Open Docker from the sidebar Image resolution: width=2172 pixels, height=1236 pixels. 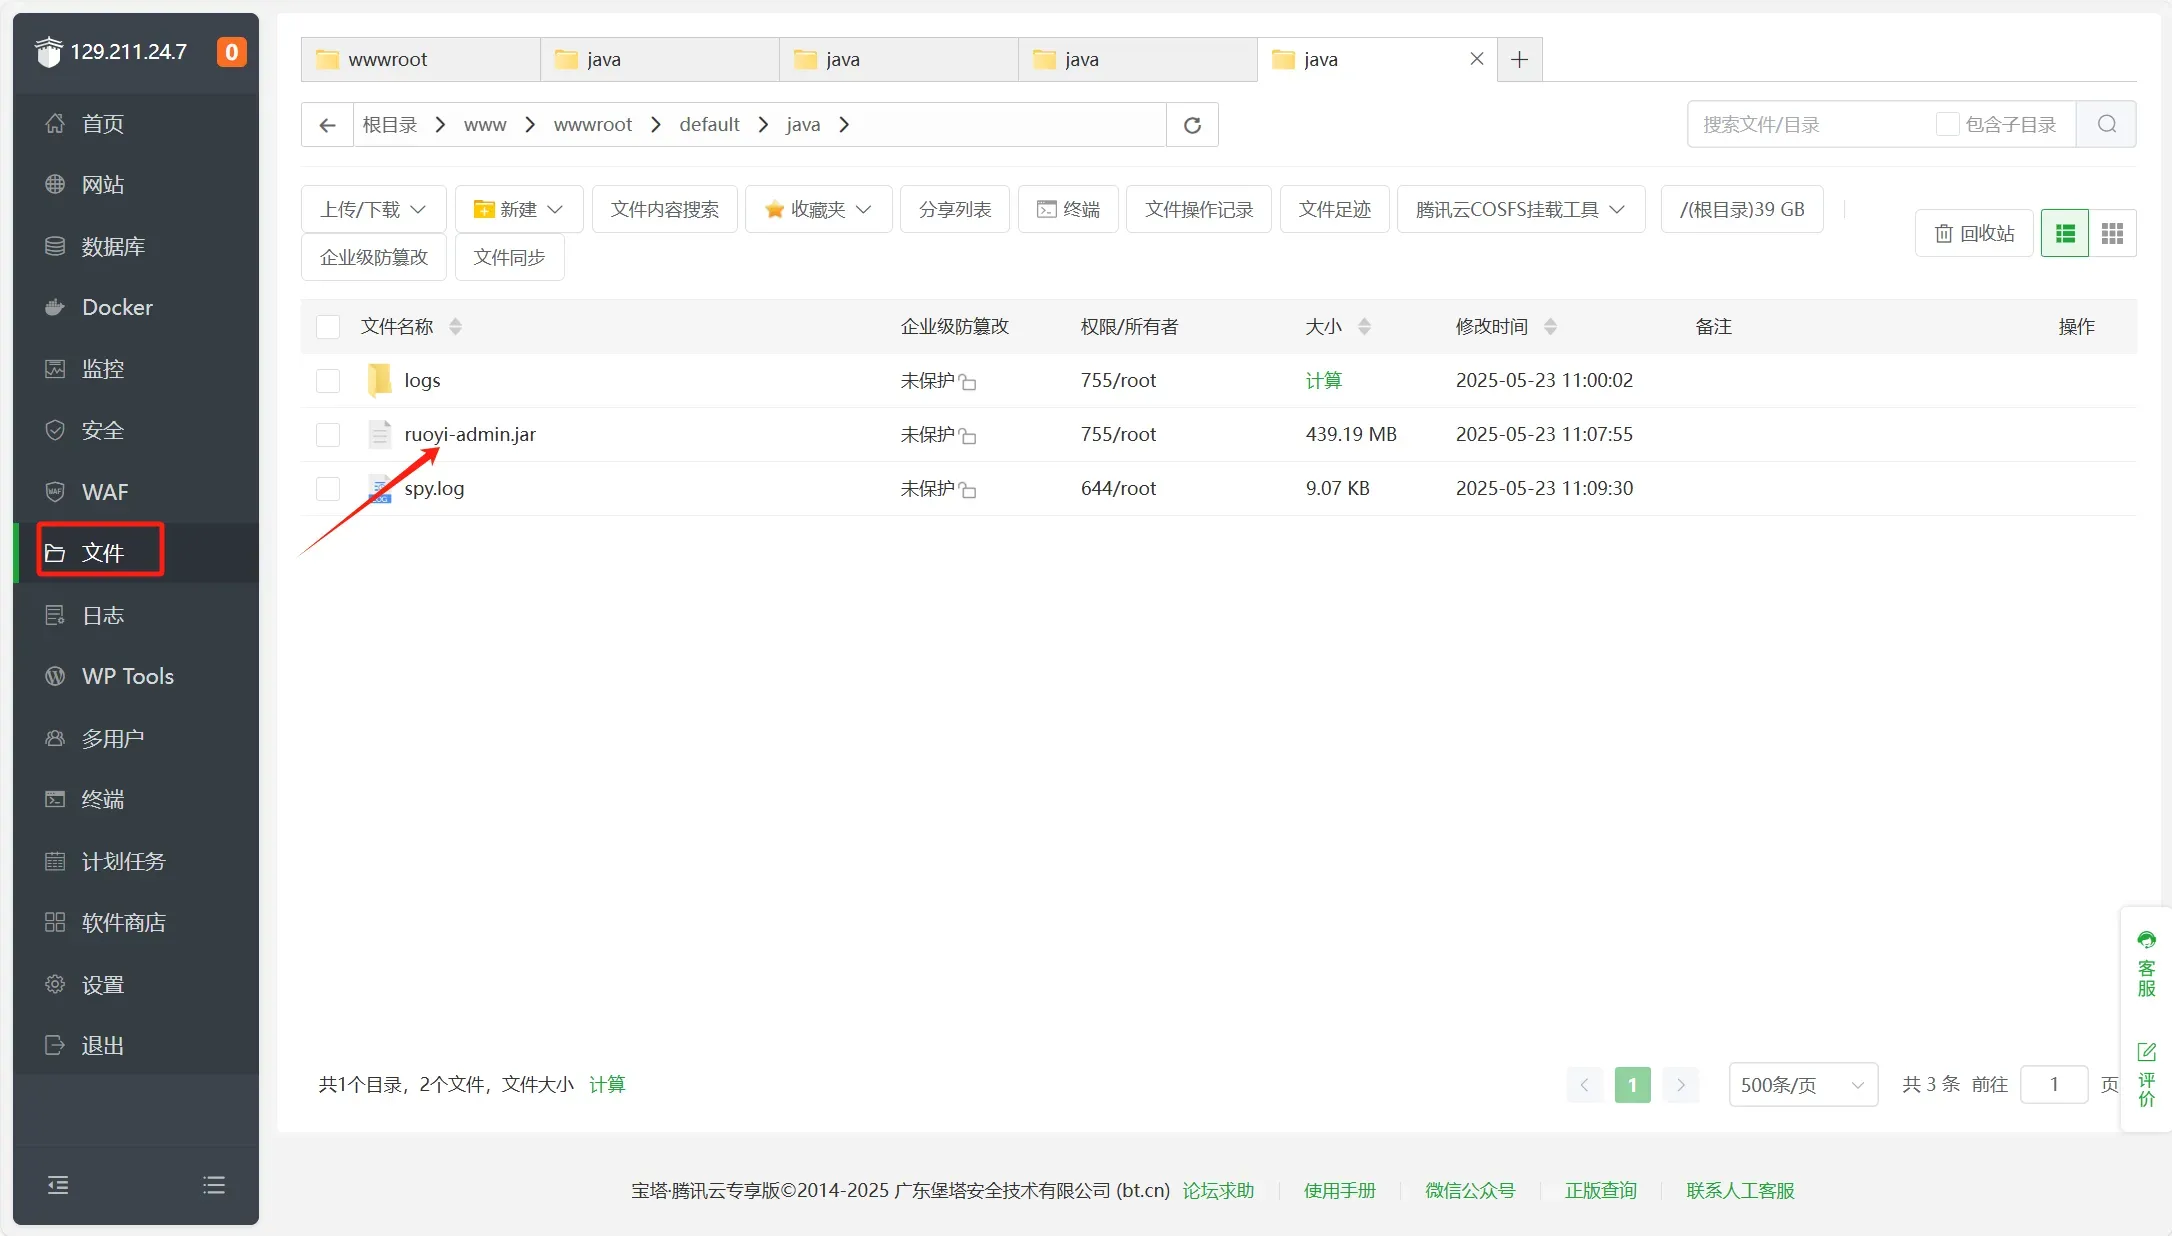click(x=117, y=307)
